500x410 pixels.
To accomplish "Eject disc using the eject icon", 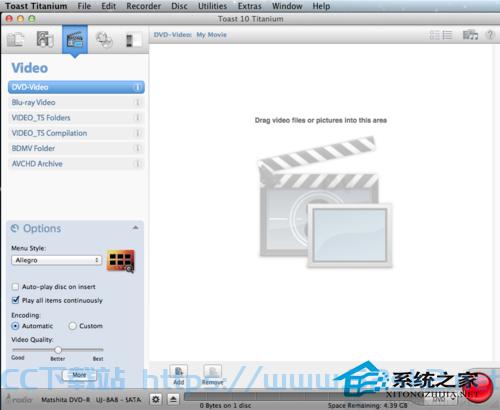I will (x=173, y=399).
